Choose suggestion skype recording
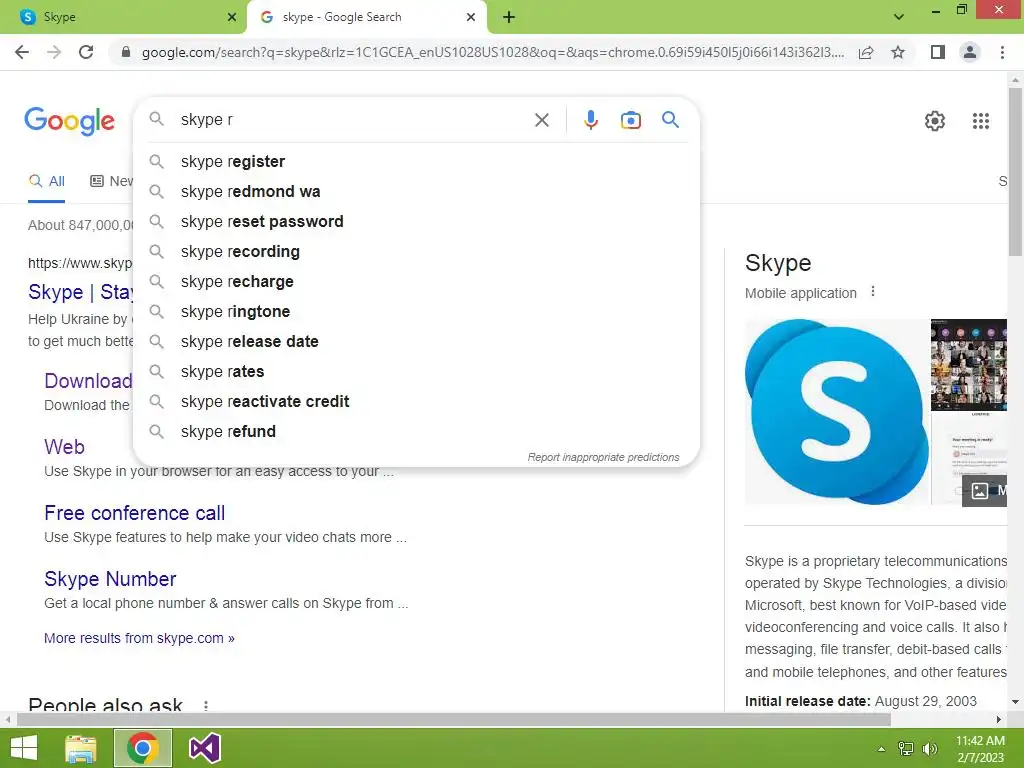 [416, 251]
